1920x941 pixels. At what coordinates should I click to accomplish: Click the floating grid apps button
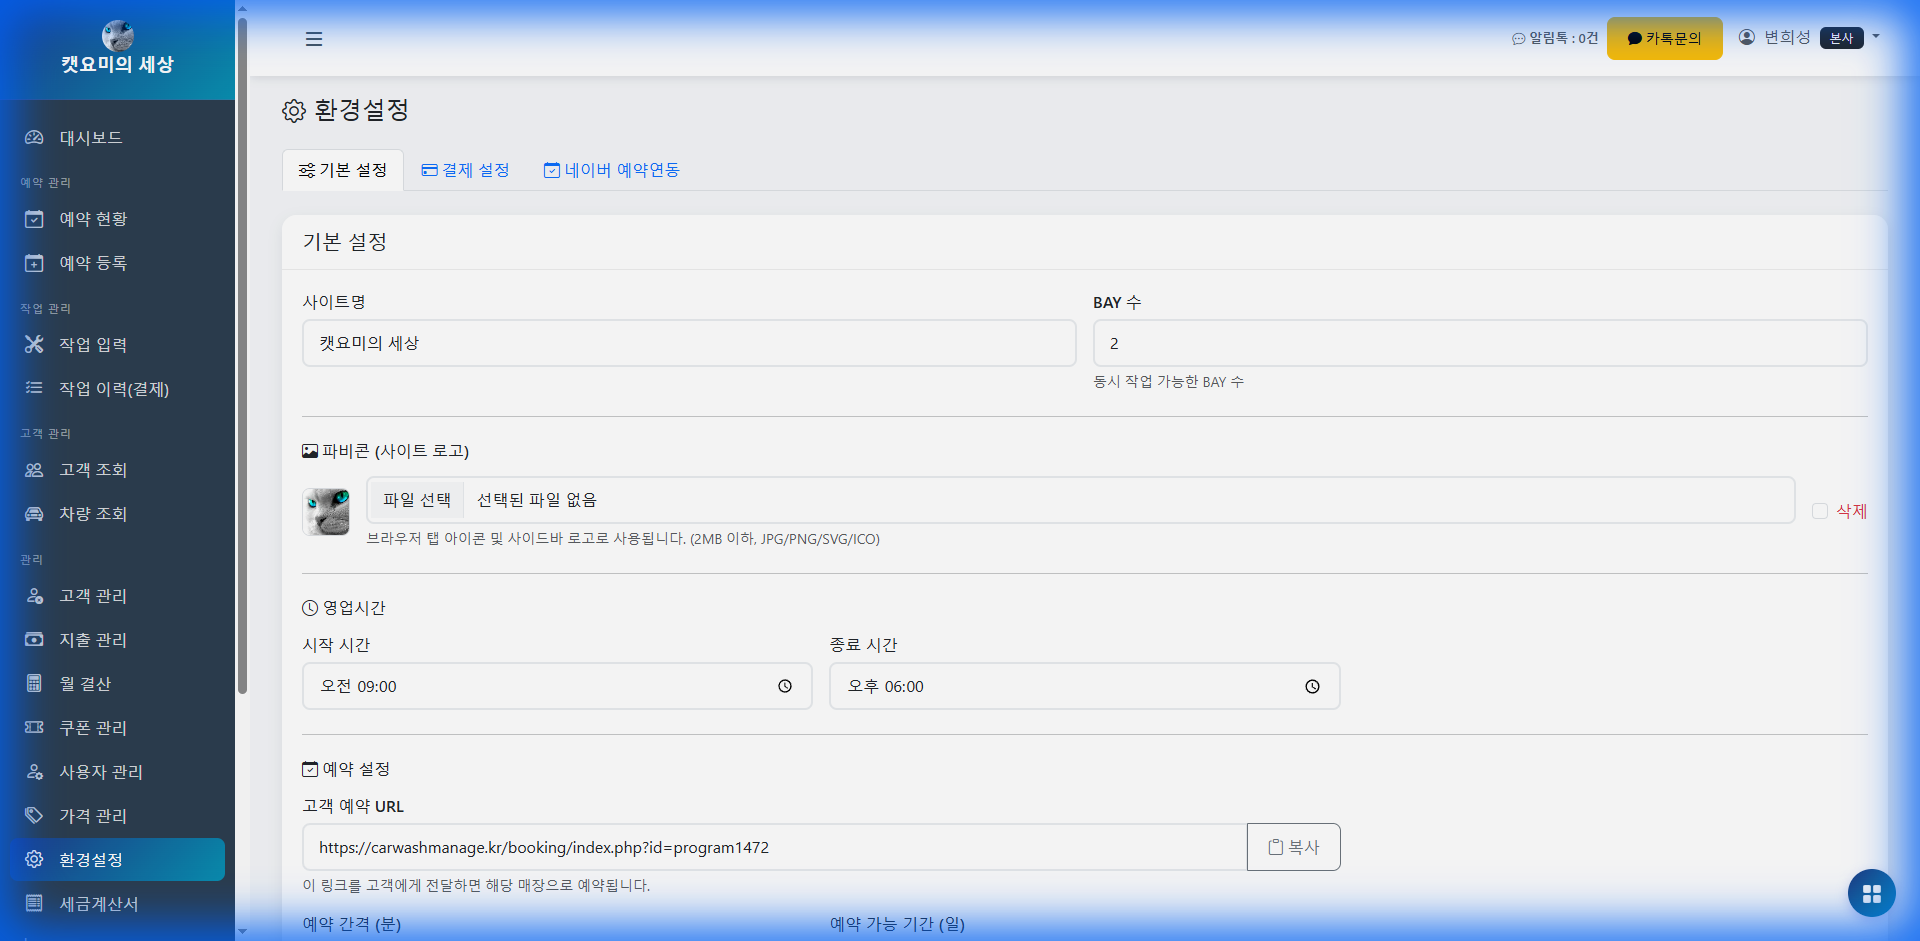click(x=1872, y=893)
